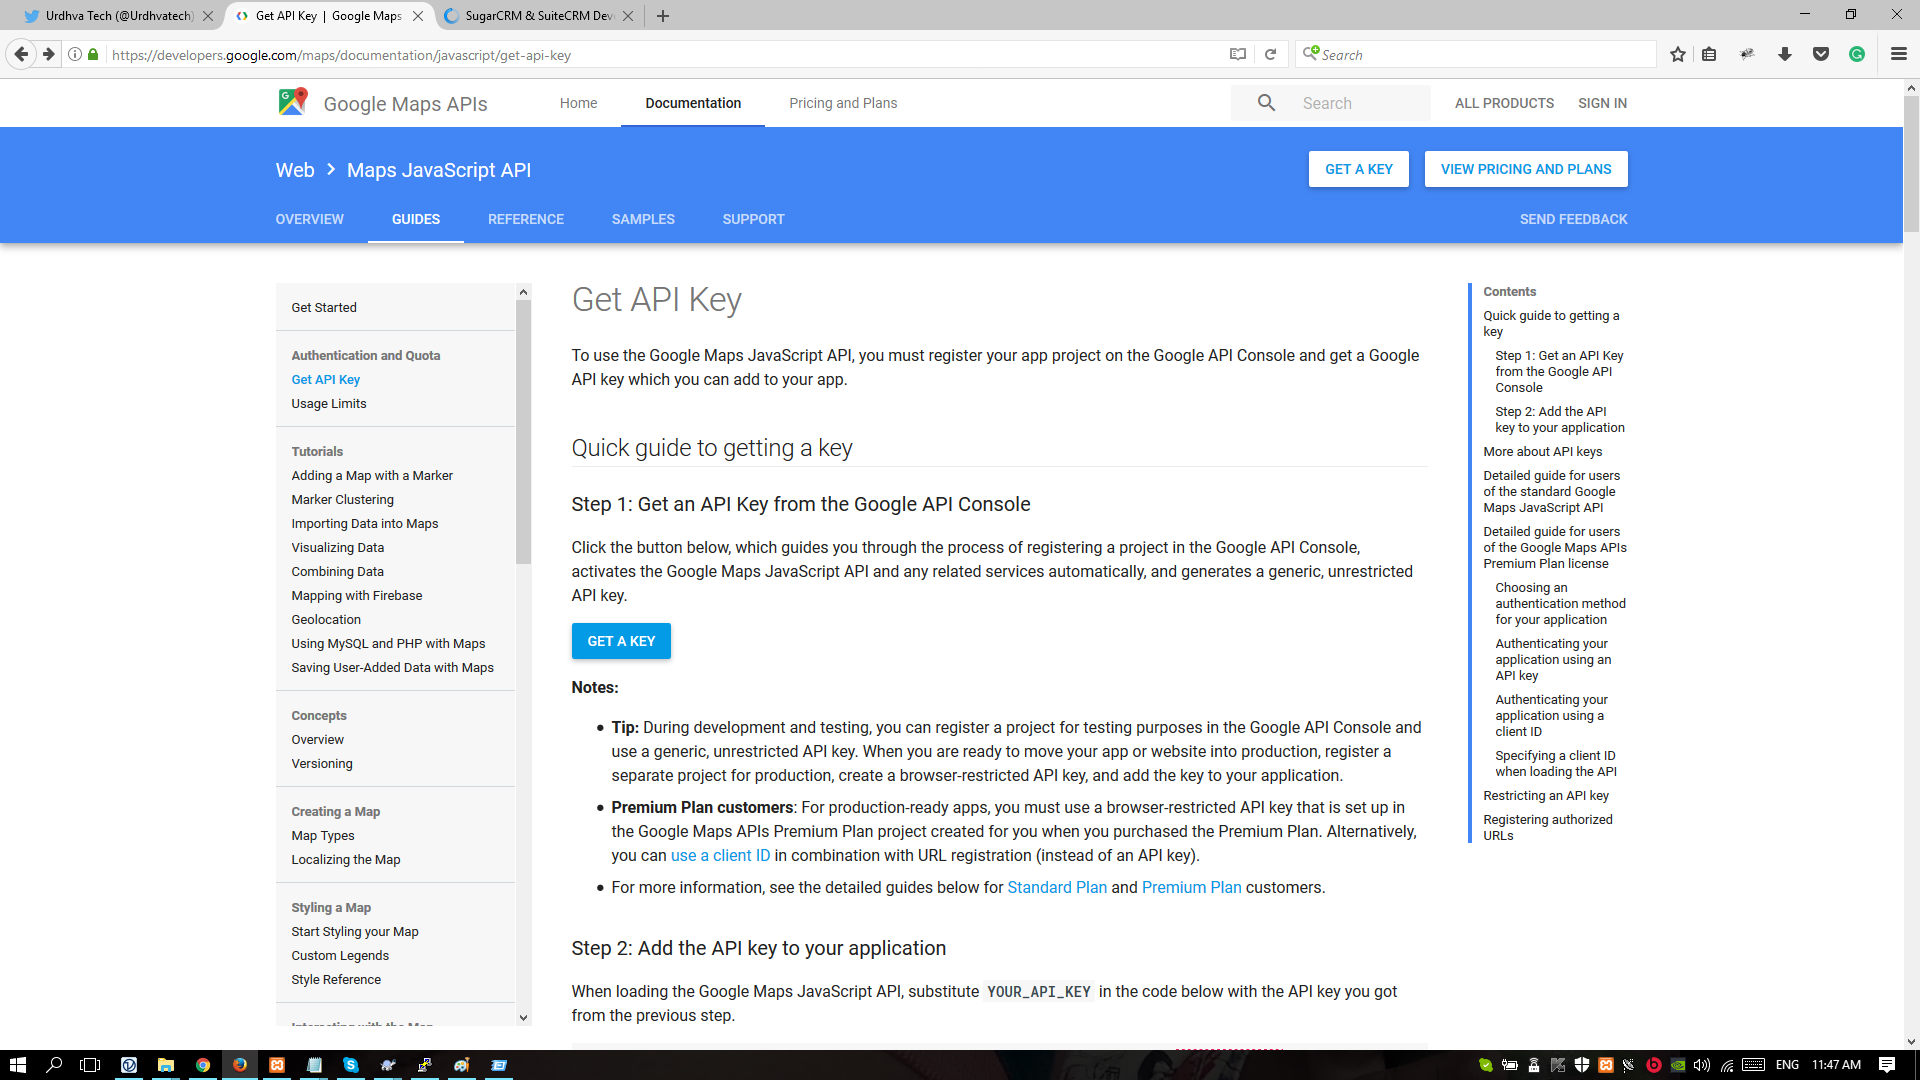Open Geolocation tutorial in sidebar

click(x=326, y=619)
